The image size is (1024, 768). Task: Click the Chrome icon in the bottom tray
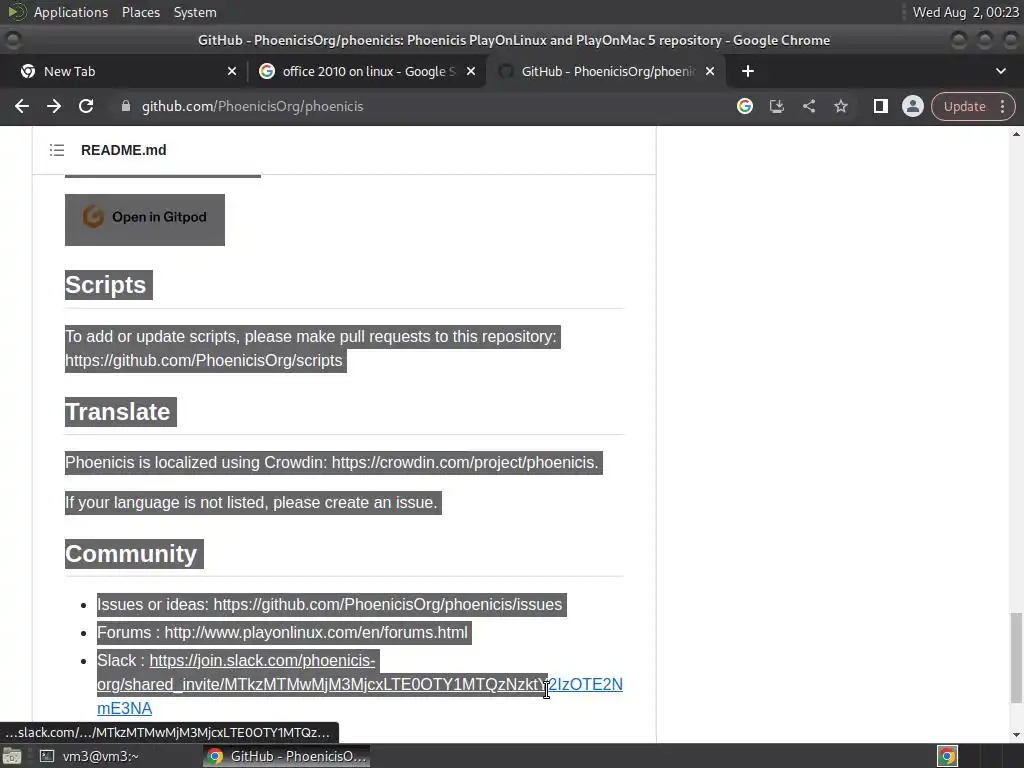click(x=947, y=756)
